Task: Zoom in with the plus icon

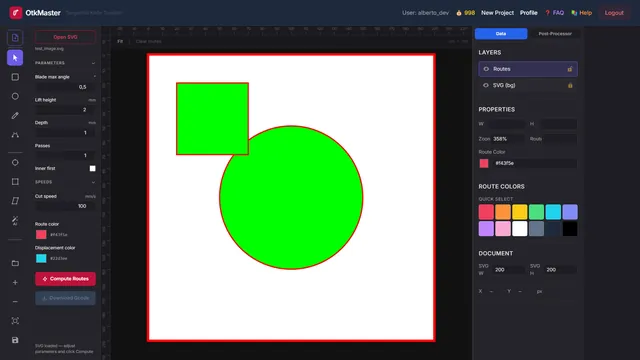Action: [15, 282]
